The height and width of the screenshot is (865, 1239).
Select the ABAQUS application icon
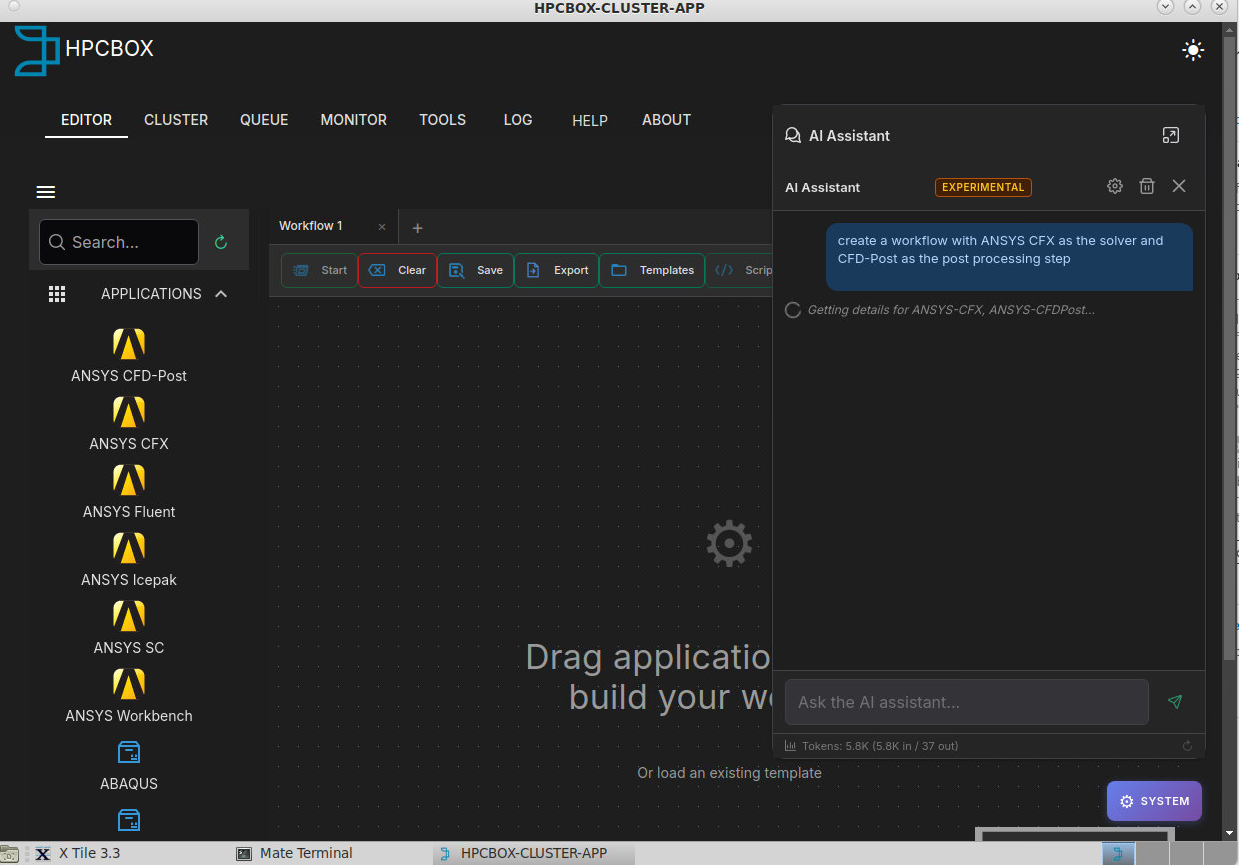129,752
